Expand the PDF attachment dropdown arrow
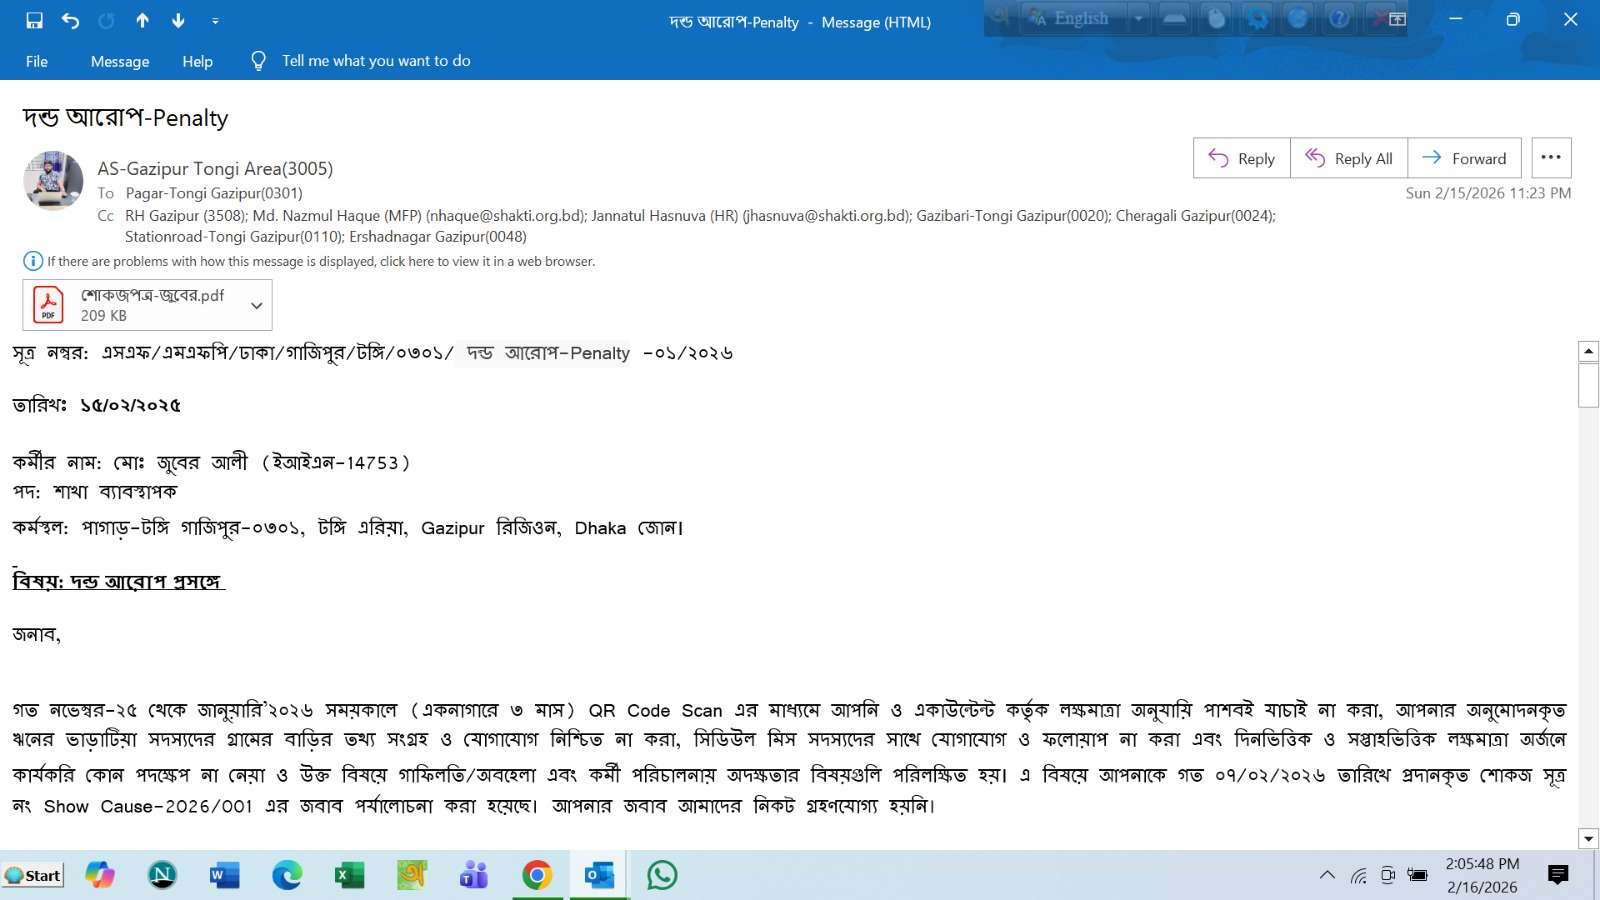Screen dimensions: 1600x900 tap(257, 306)
